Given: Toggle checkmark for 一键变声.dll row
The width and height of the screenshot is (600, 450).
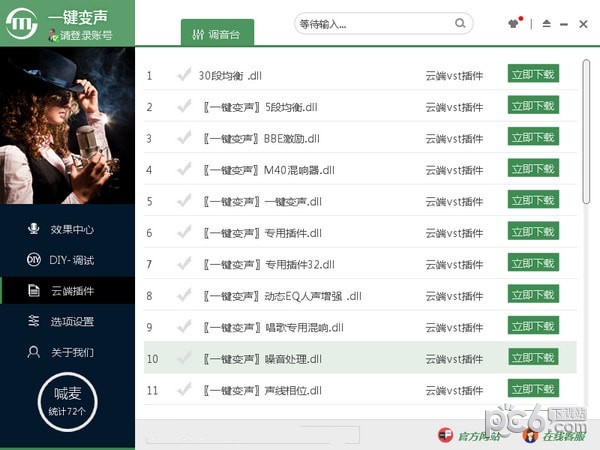Looking at the screenshot, I should click(184, 201).
